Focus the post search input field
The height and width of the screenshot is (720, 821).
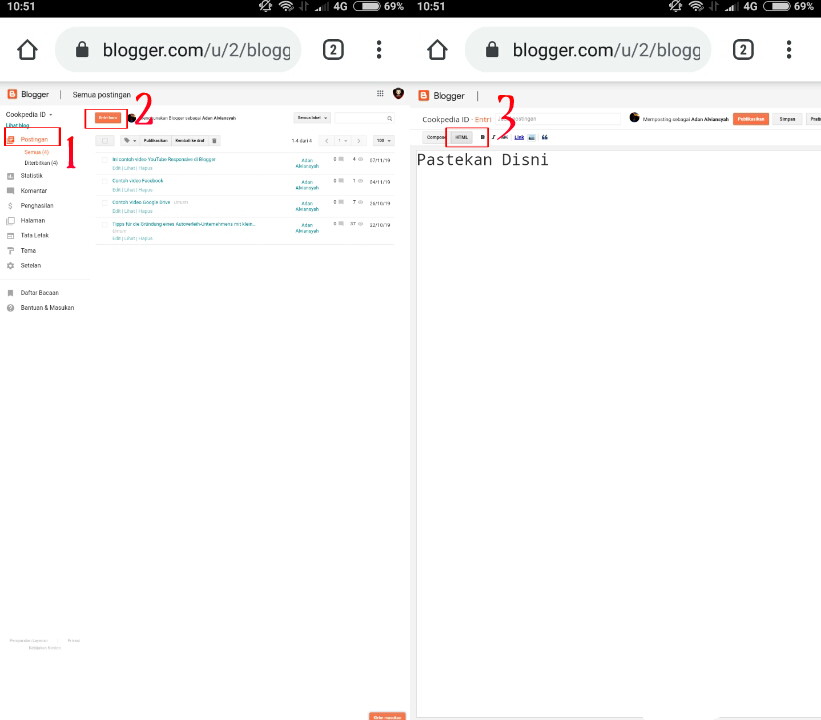click(x=364, y=118)
